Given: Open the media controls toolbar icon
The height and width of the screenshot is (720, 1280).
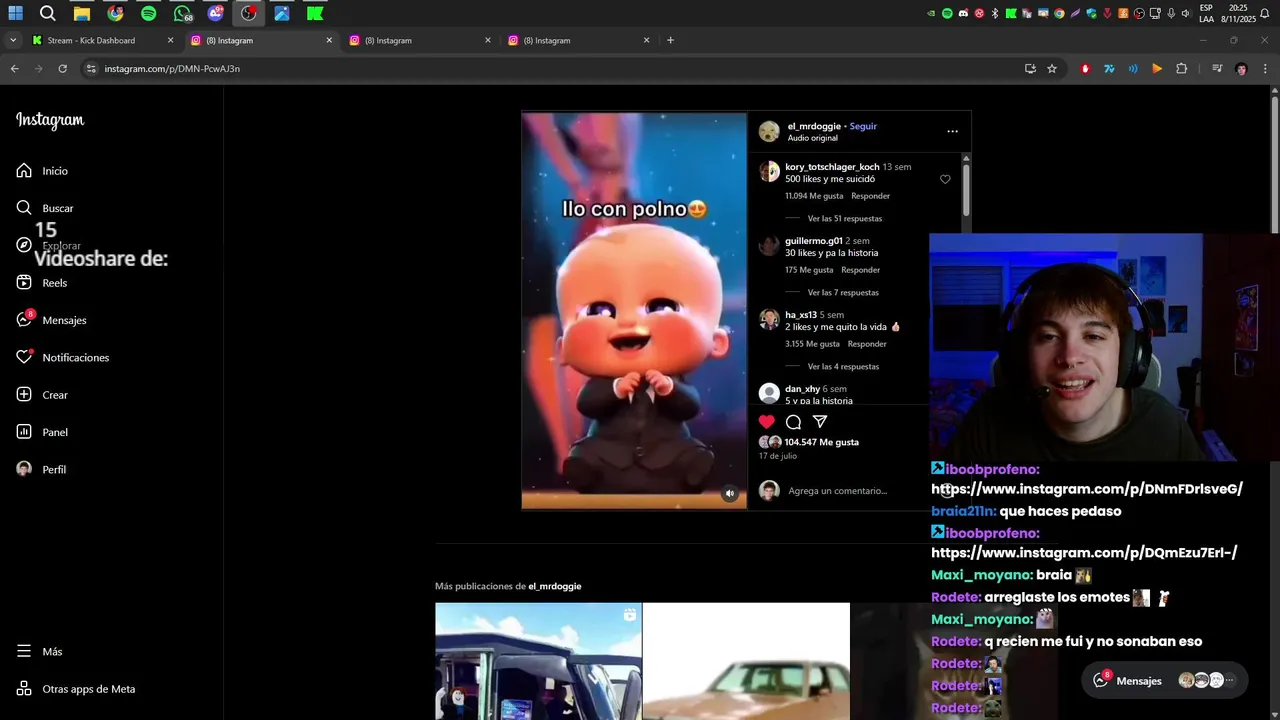Looking at the screenshot, I should pos(1217,69).
